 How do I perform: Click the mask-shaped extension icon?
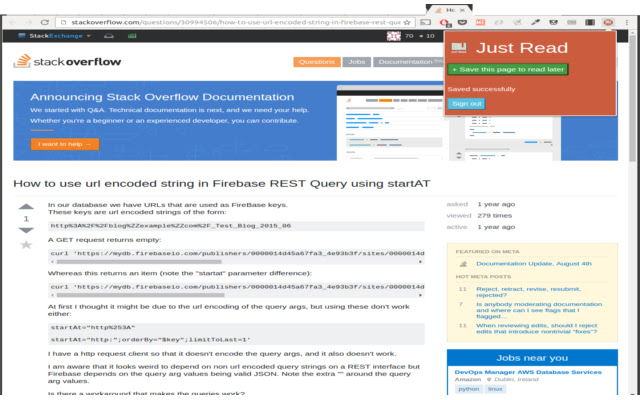553,22
